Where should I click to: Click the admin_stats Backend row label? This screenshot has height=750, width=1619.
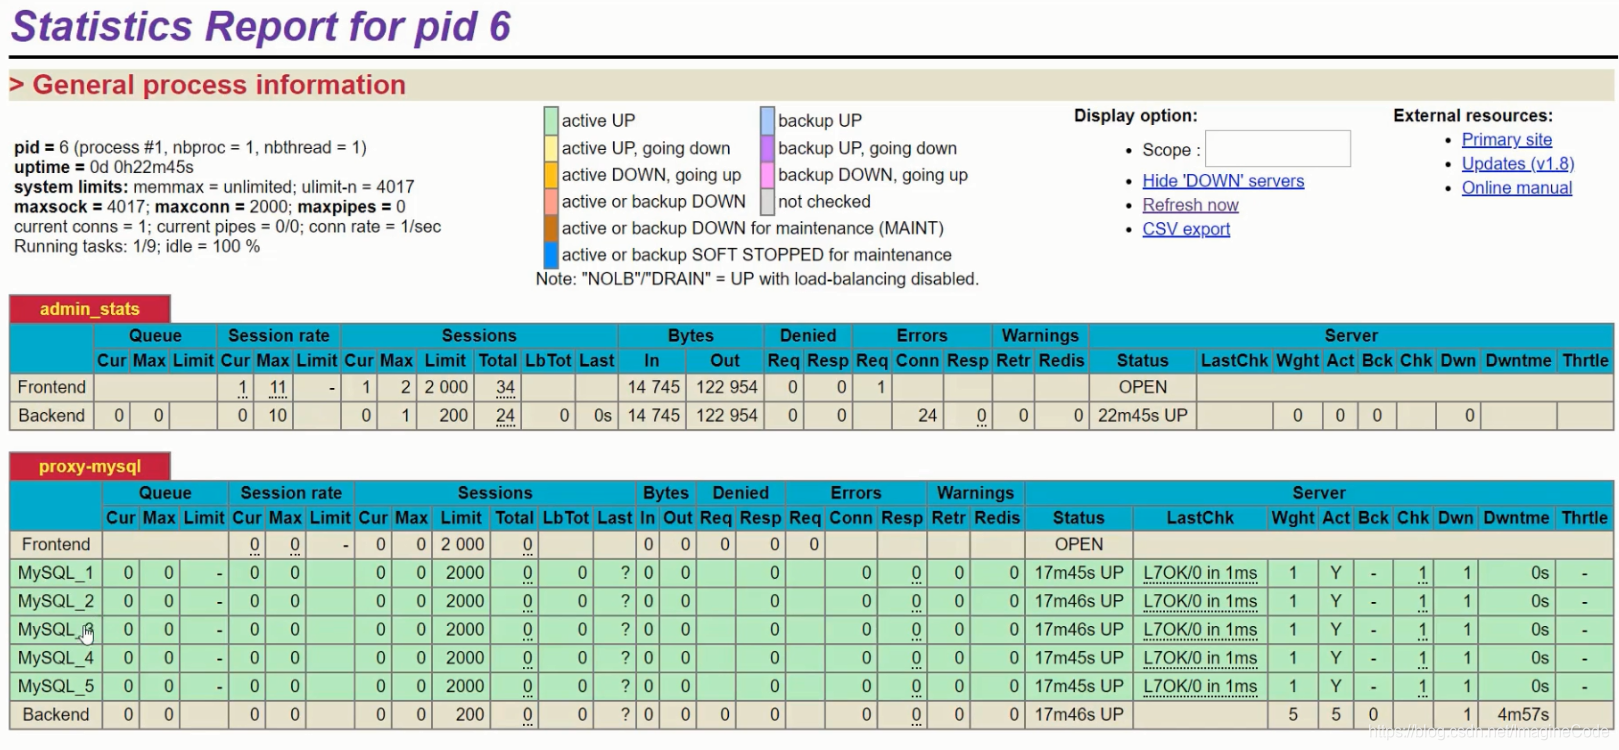click(x=52, y=415)
